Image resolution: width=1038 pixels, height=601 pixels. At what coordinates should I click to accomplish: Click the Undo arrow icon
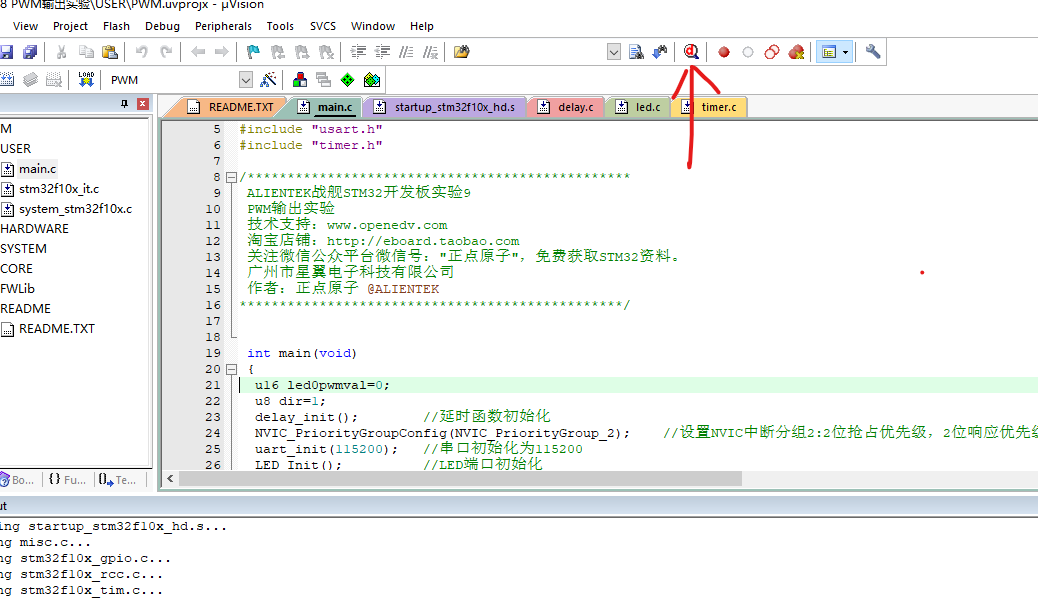pos(141,52)
